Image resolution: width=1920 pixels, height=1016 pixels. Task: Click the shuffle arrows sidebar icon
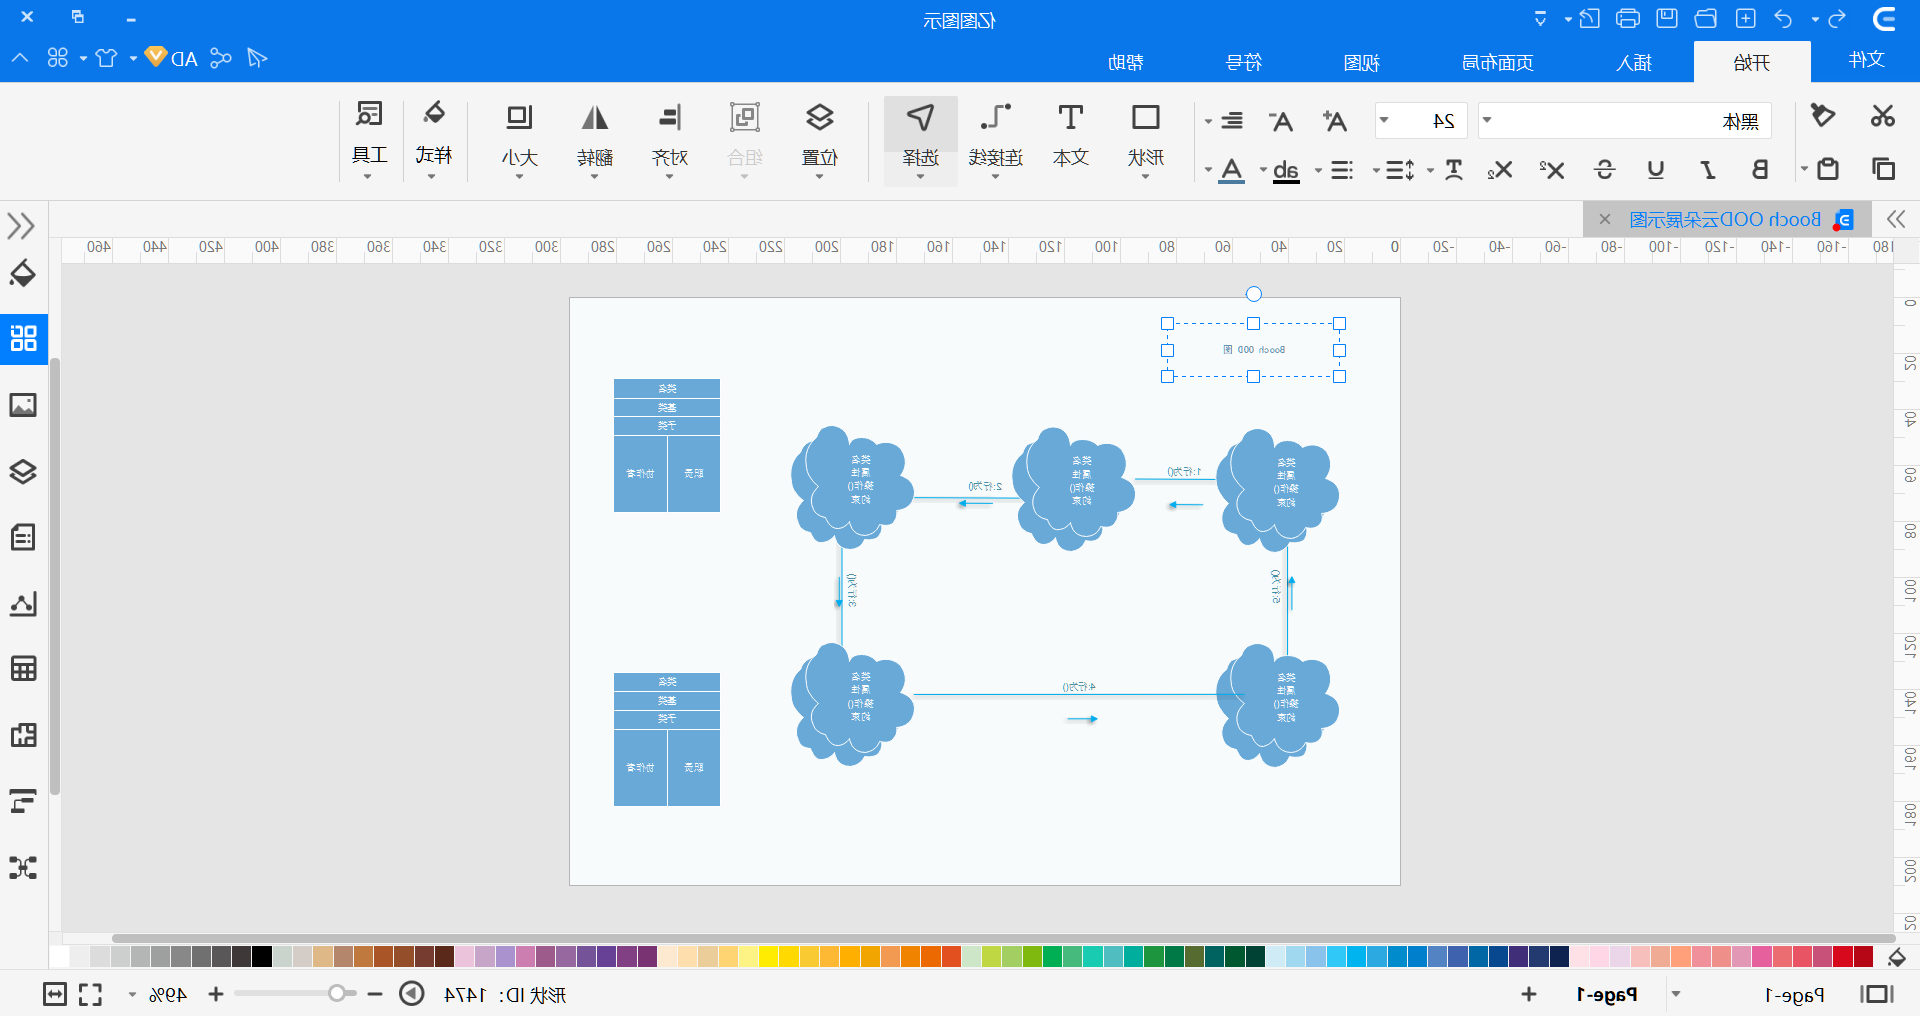23,867
